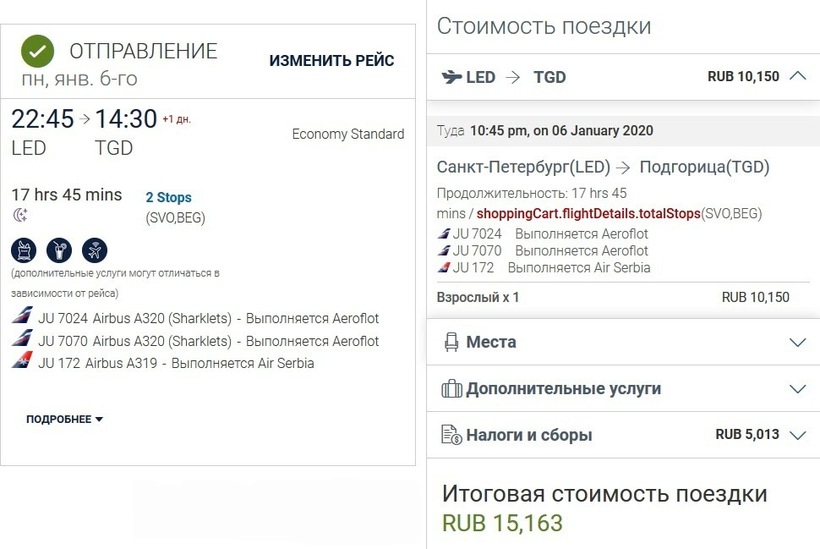Expand the Налоги и сборы chevron
The height and width of the screenshot is (549, 820).
coord(797,435)
